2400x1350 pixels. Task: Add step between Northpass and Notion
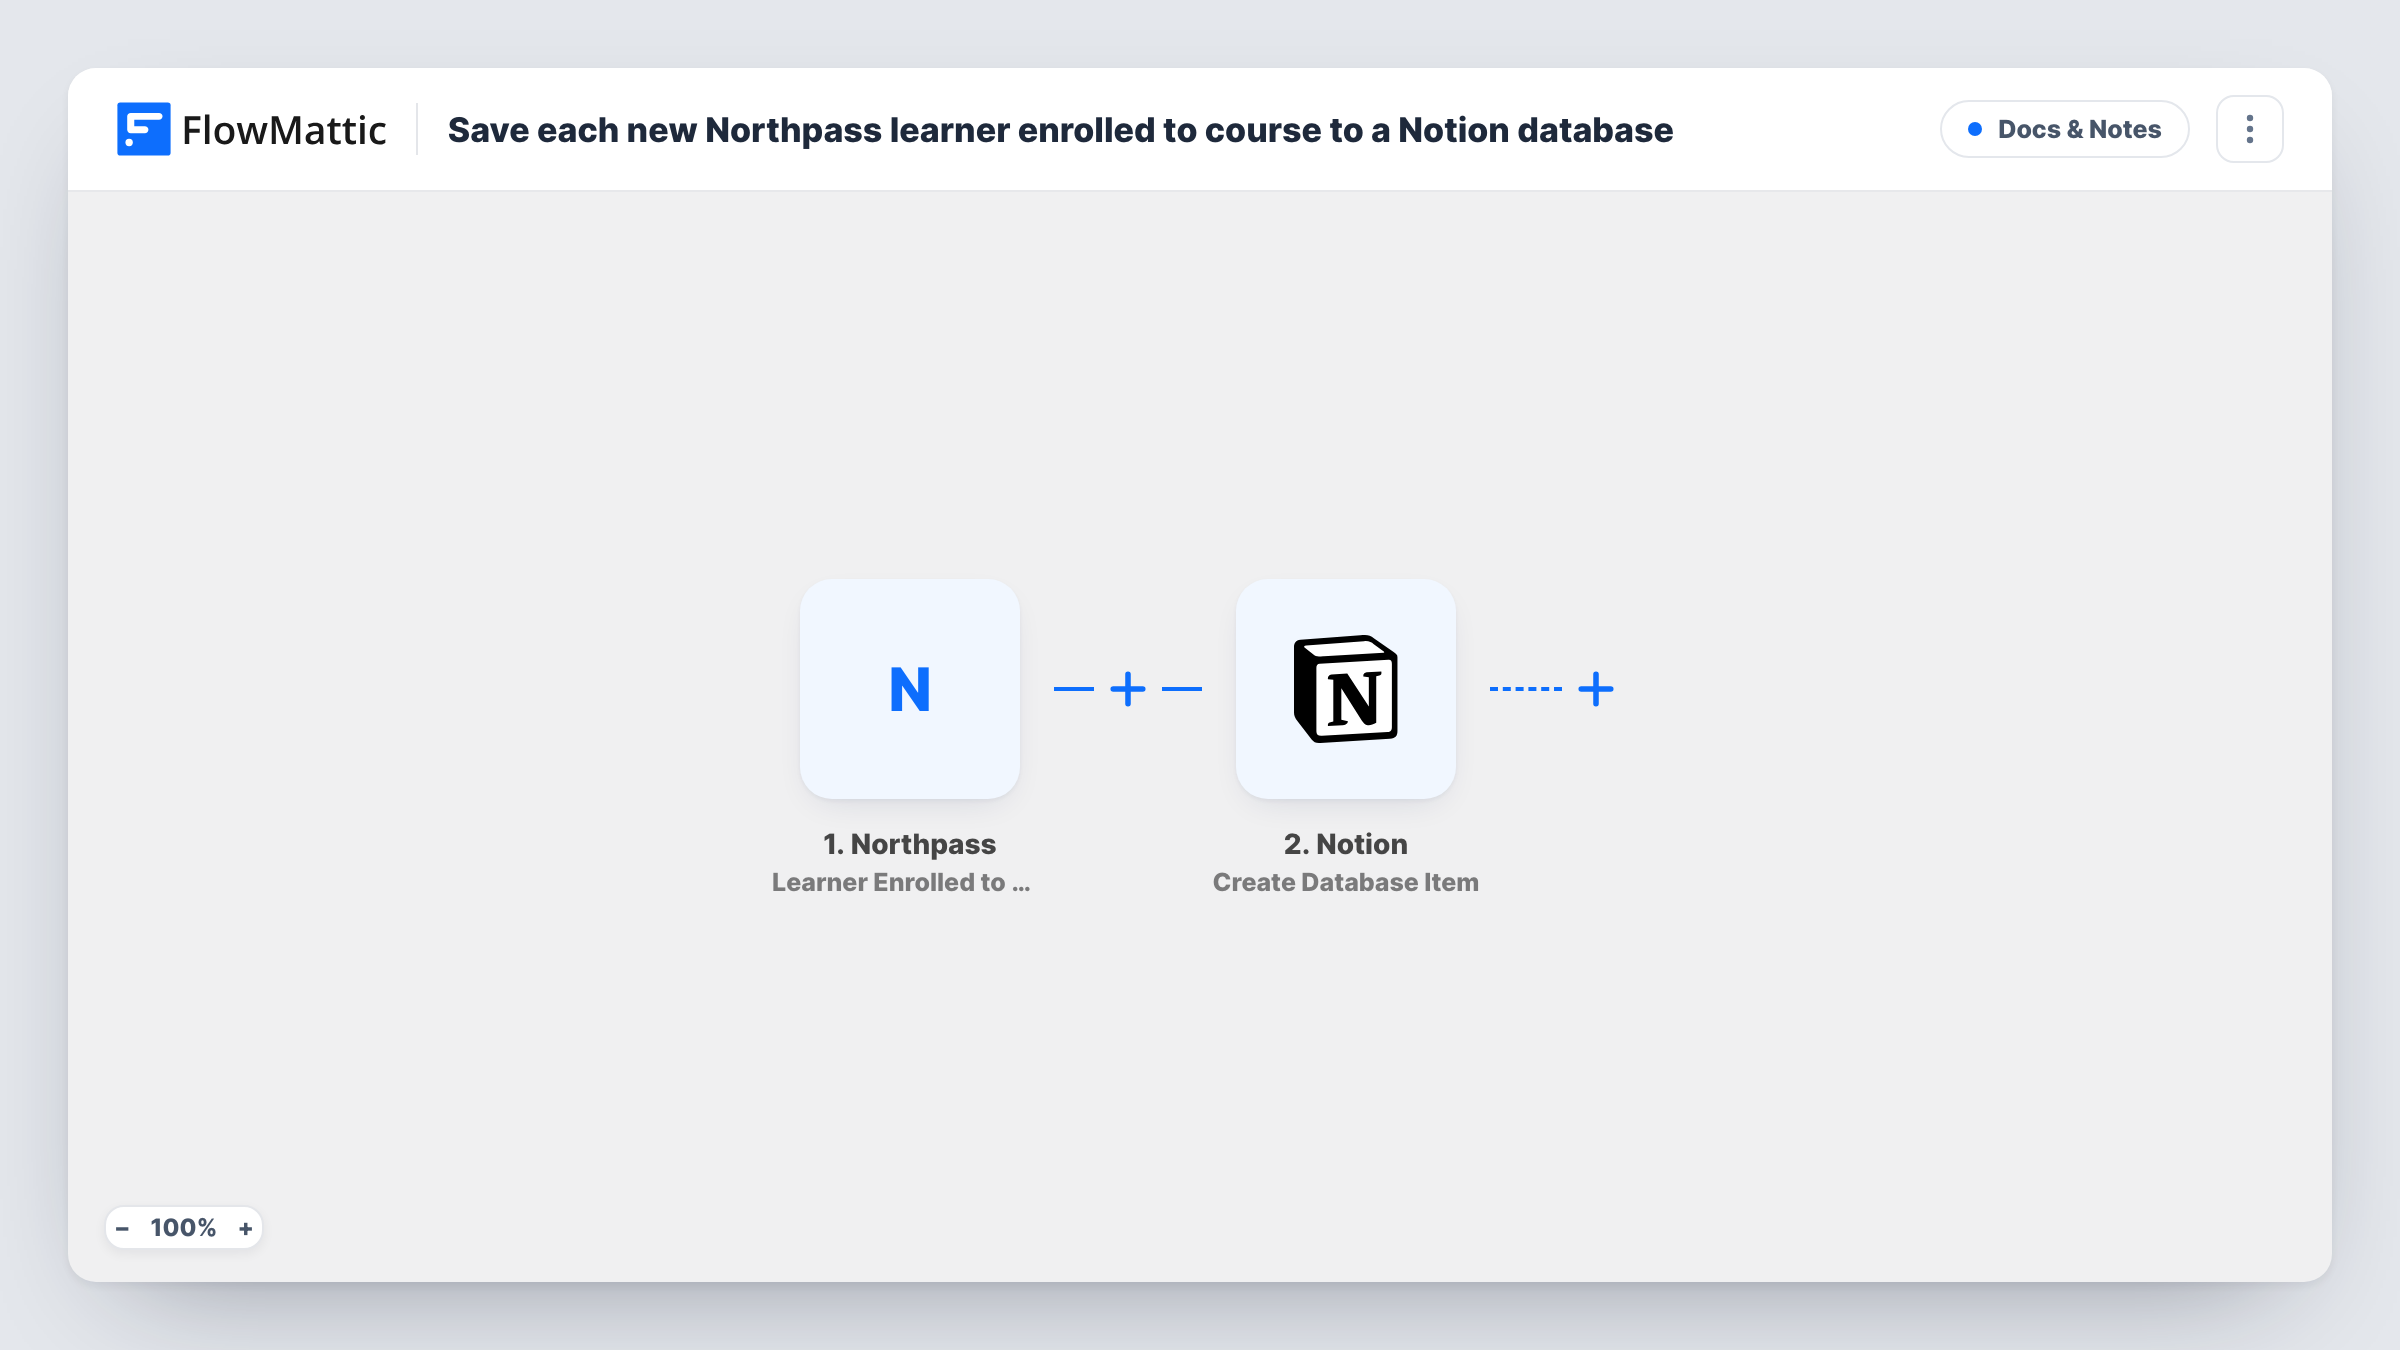[x=1128, y=689]
